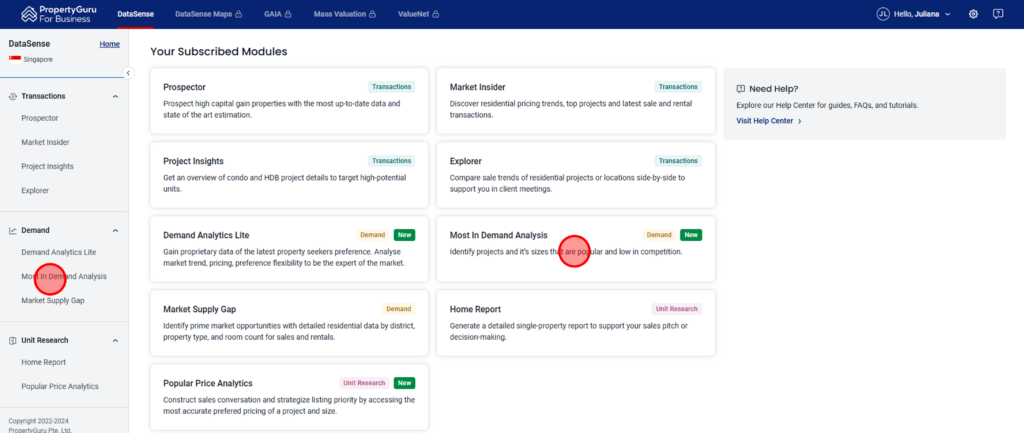Open the settings gear icon
The width and height of the screenshot is (1024, 433).
(x=973, y=14)
